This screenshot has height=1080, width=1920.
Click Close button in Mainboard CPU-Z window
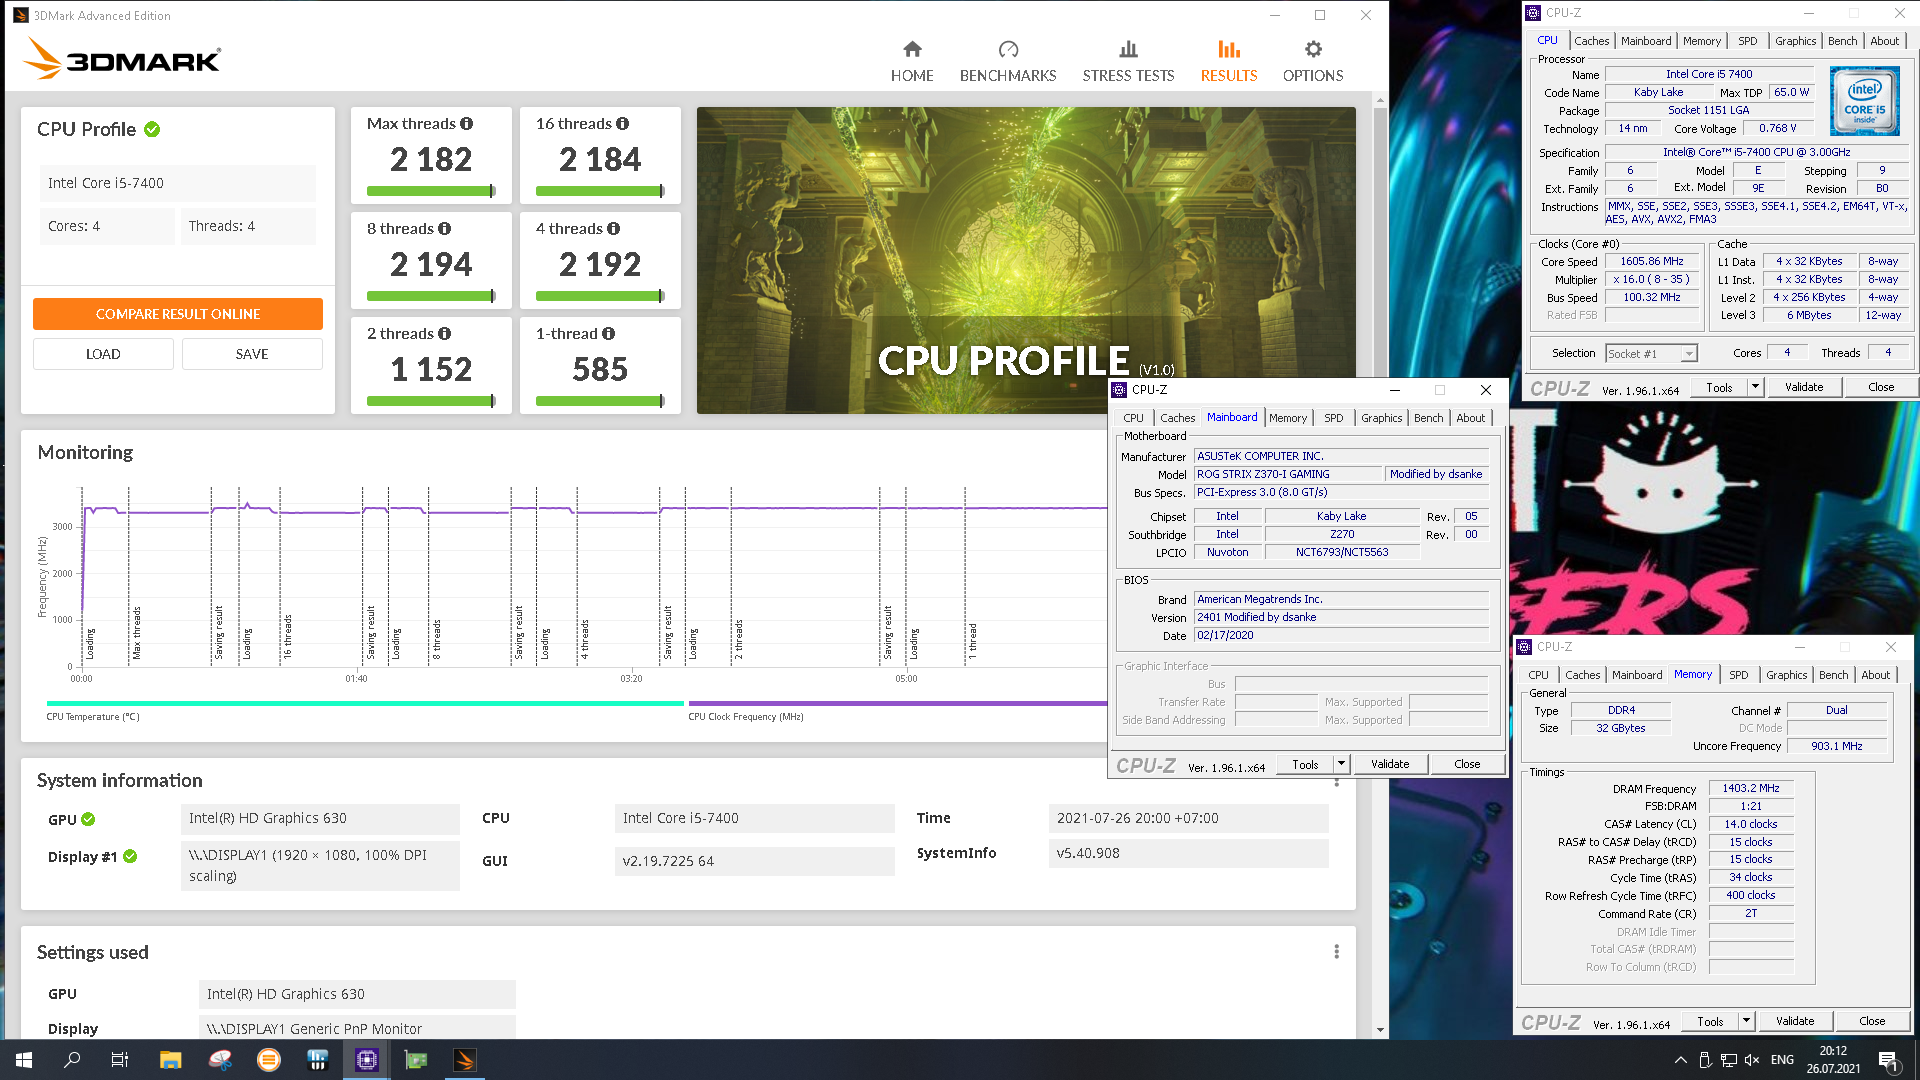pyautogui.click(x=1467, y=764)
